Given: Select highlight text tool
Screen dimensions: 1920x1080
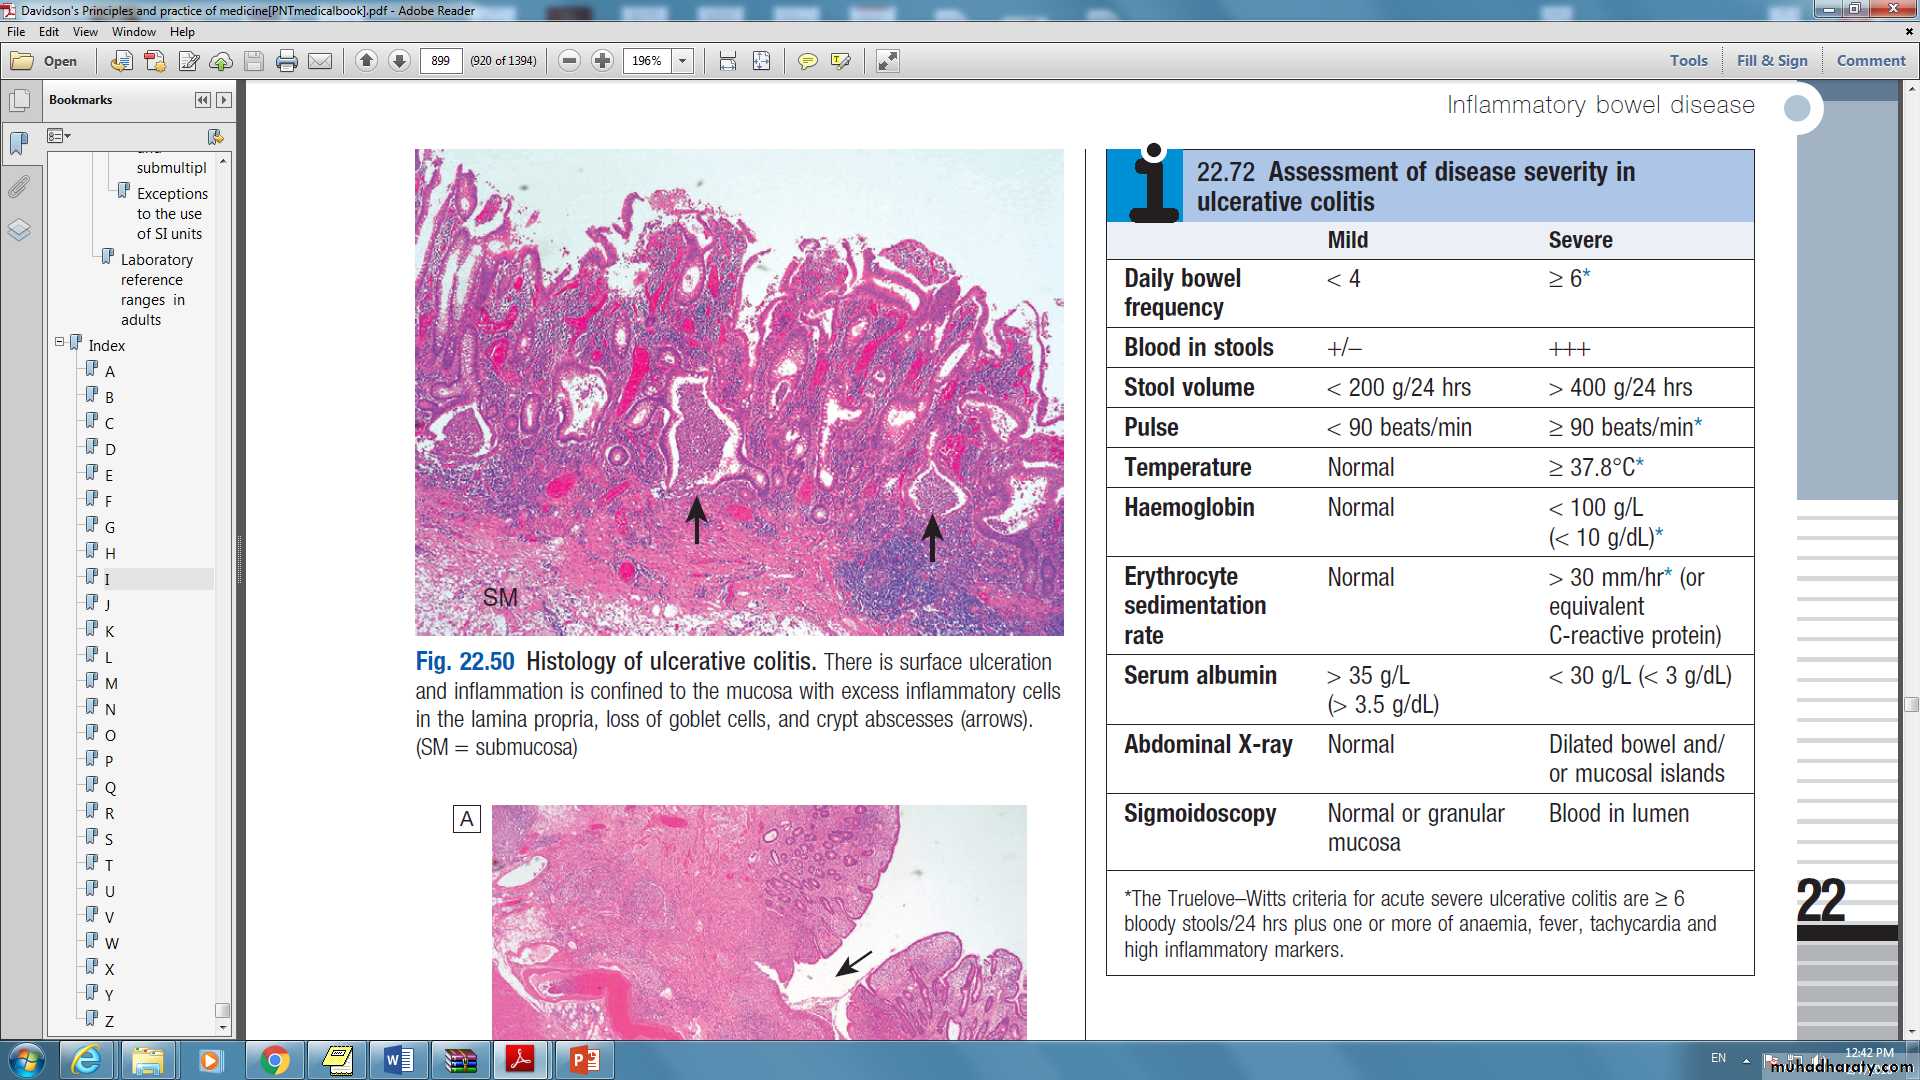Looking at the screenshot, I should coord(840,61).
